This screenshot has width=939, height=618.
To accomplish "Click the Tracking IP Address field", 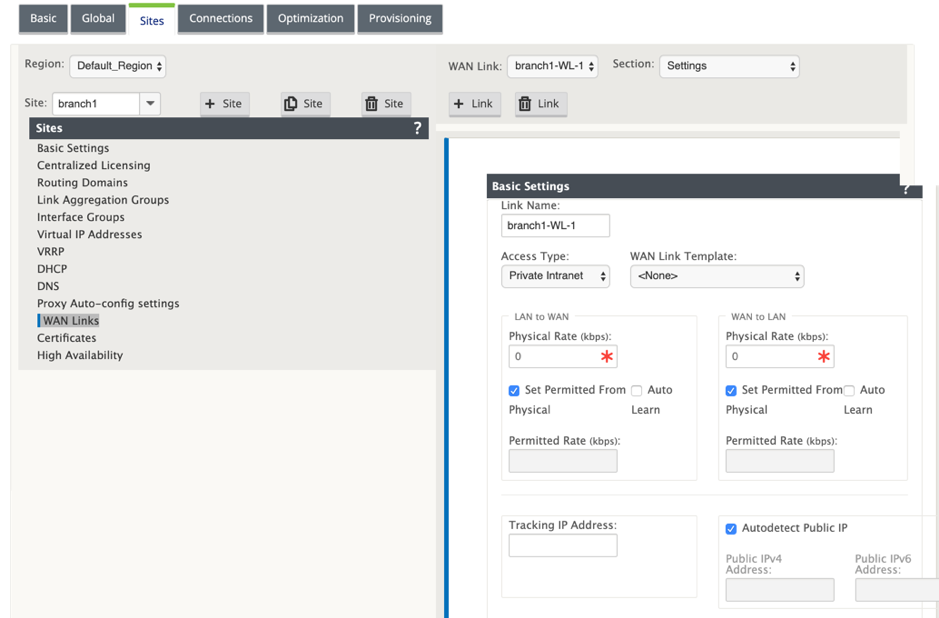I will 563,546.
